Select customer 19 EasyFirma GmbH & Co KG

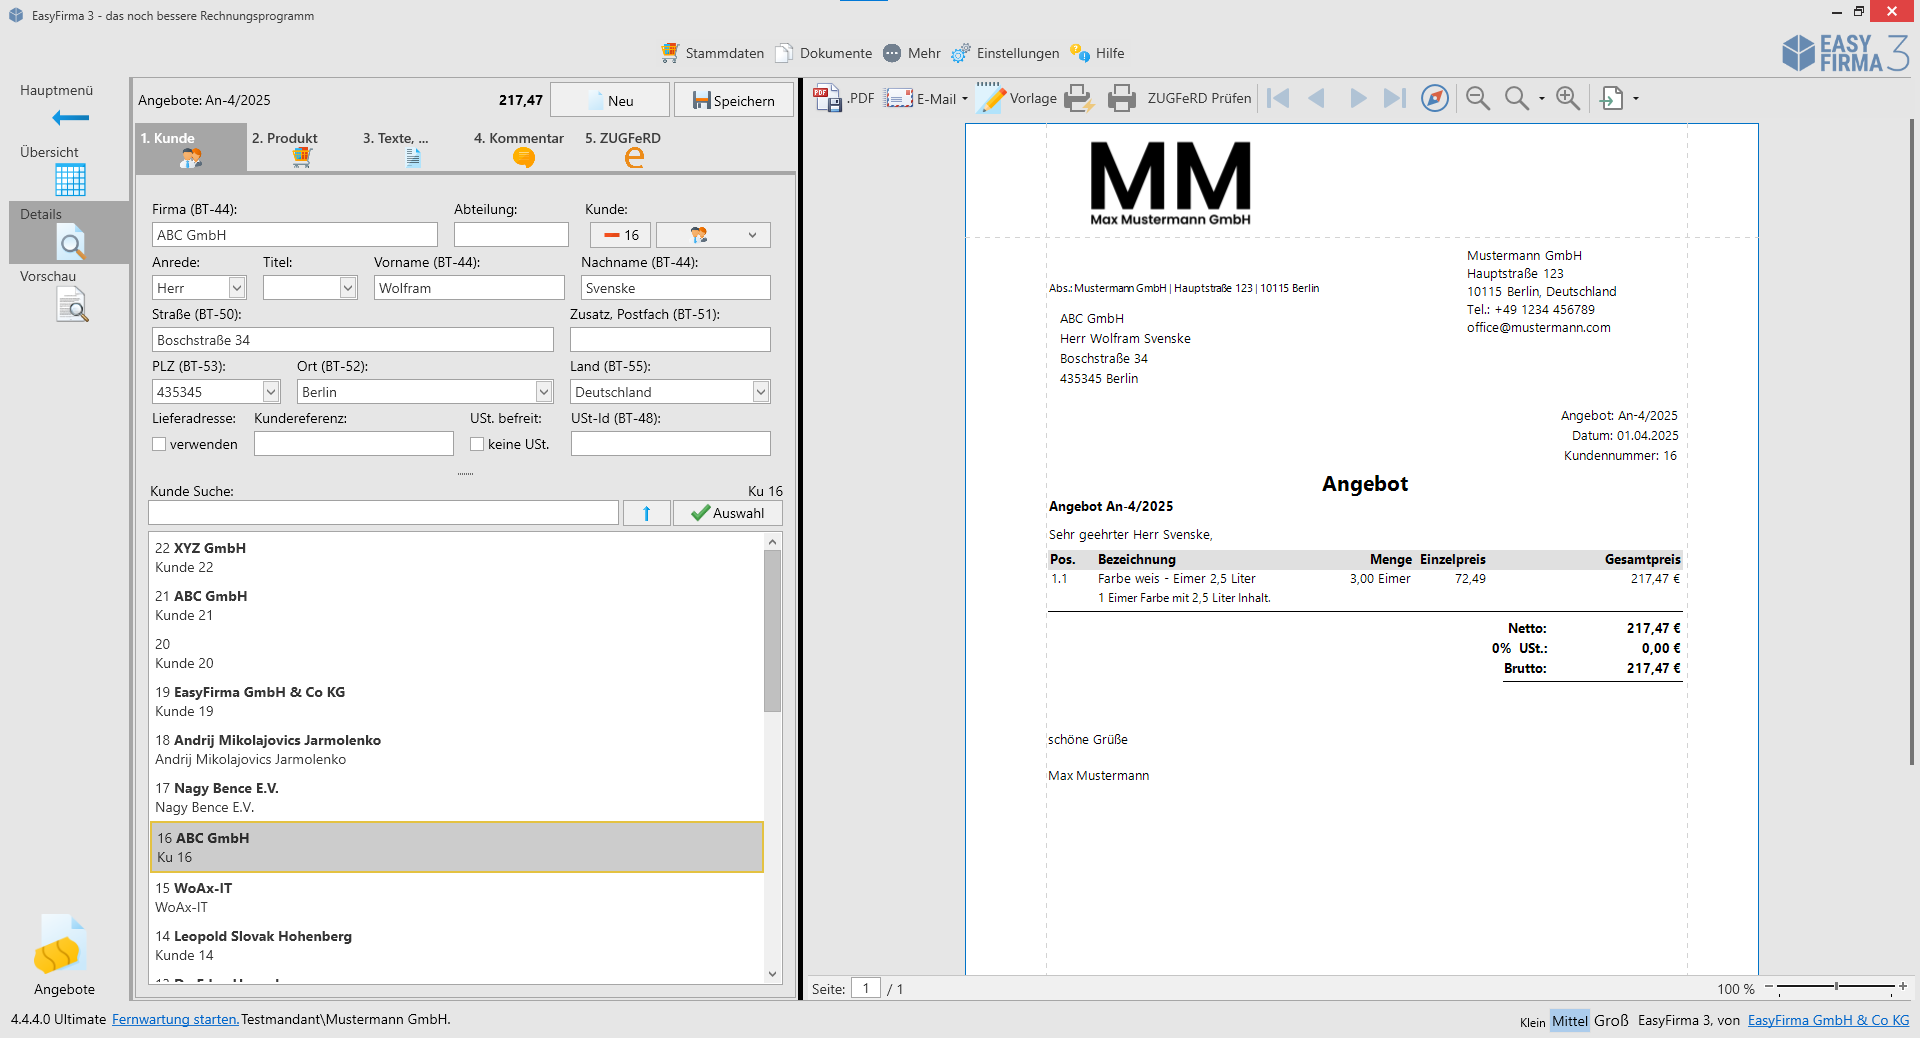coord(456,701)
